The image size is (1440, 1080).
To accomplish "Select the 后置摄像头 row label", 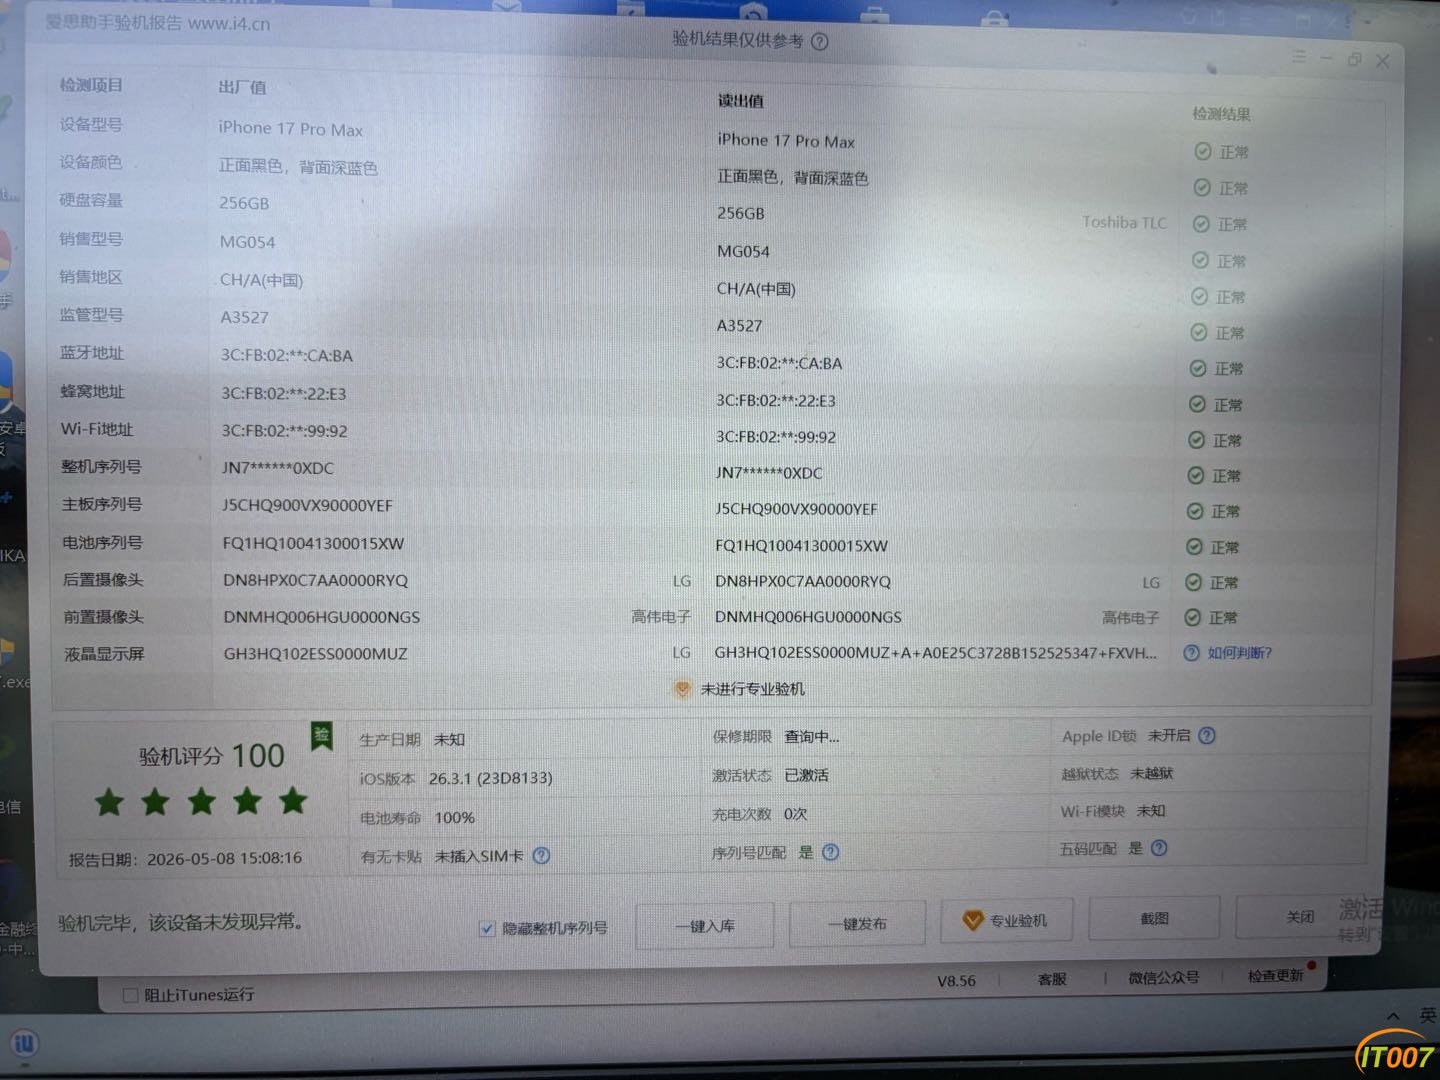I will pos(103,579).
